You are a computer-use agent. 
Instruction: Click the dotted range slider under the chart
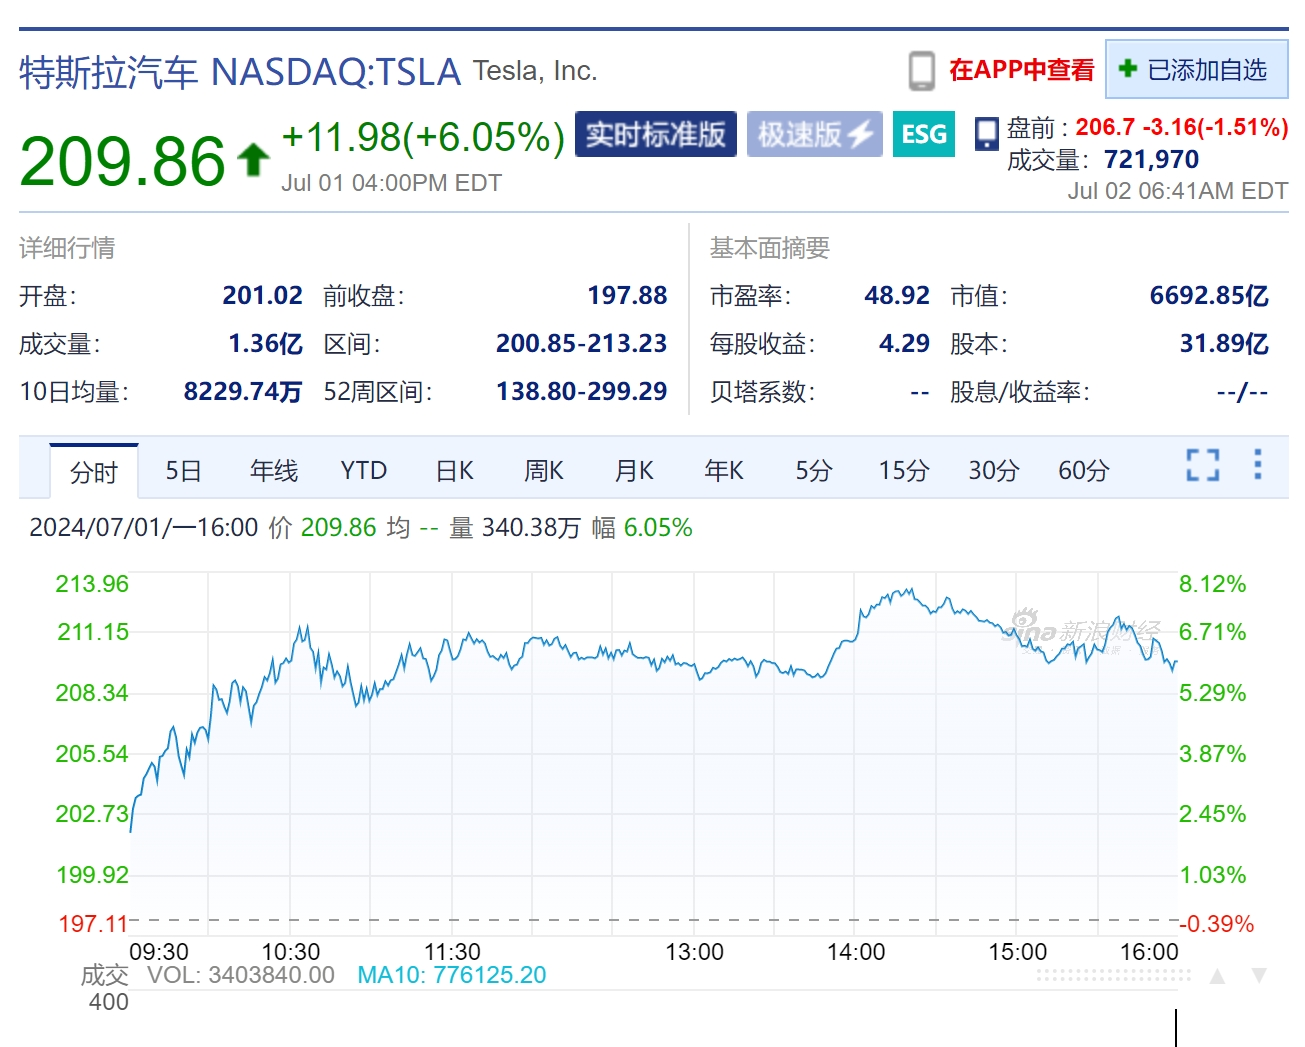(x=1113, y=975)
